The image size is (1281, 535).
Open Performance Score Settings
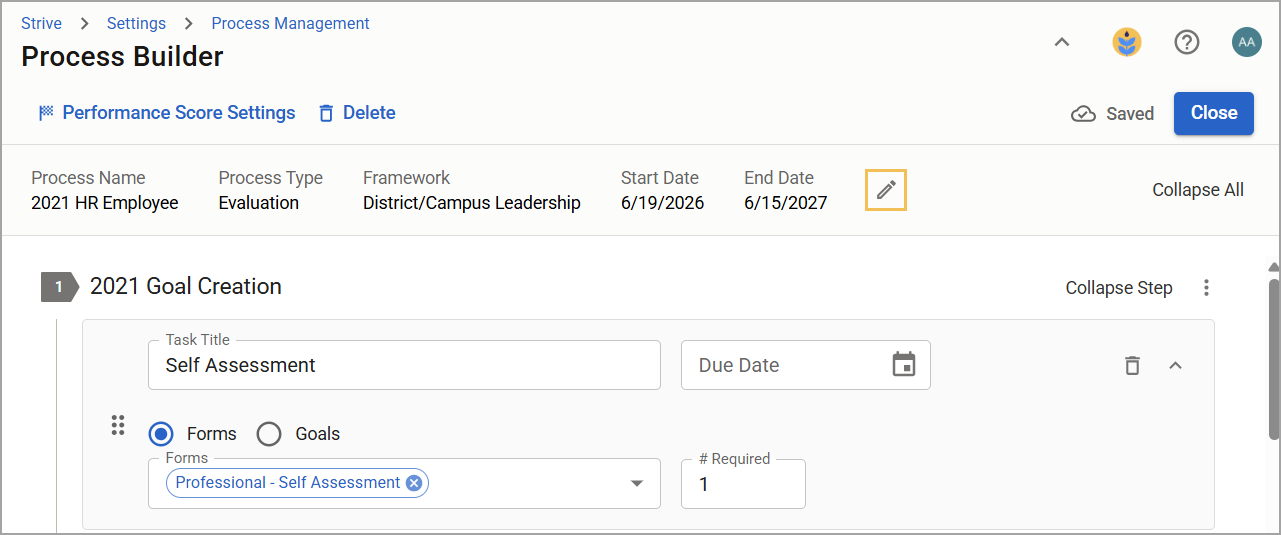click(167, 113)
